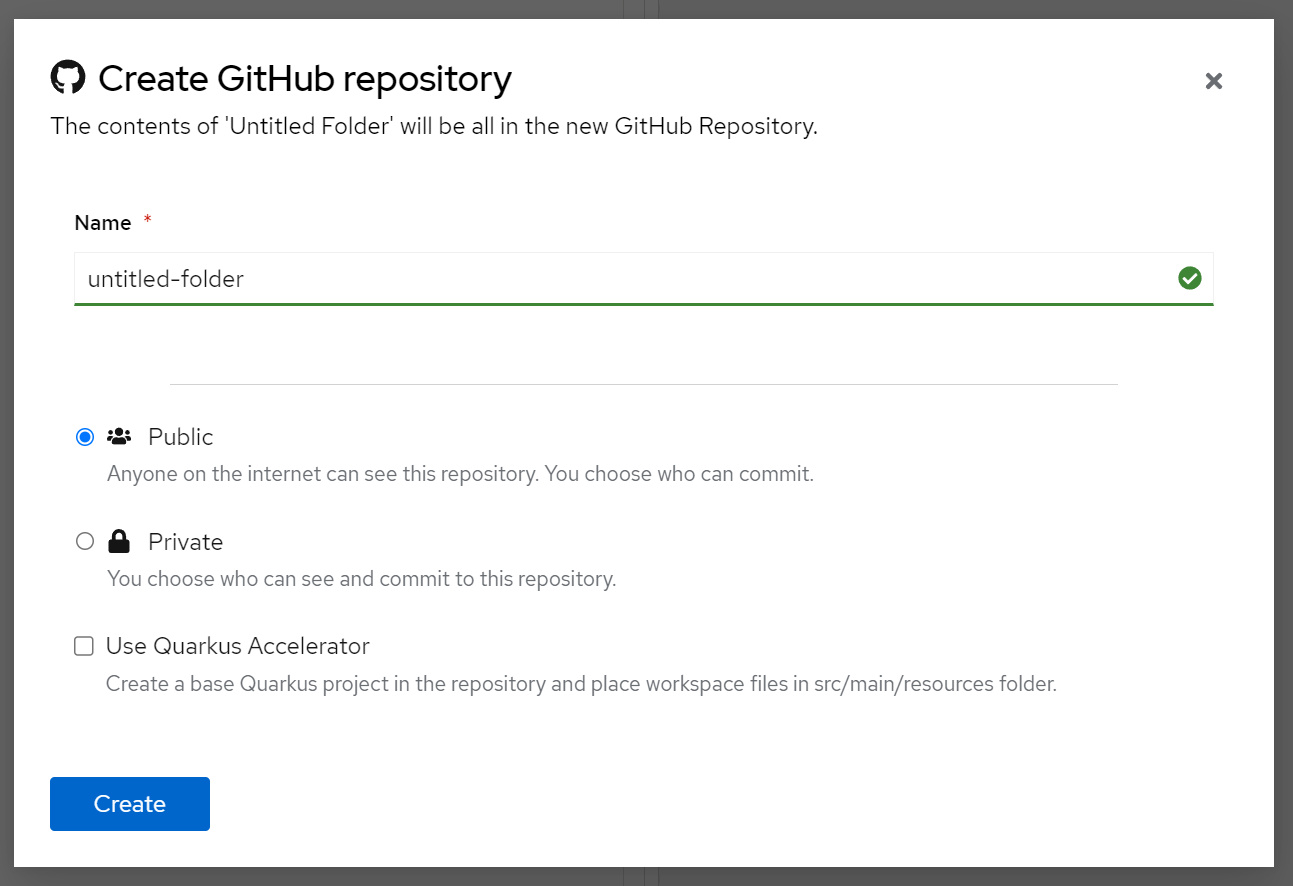Click the Public option label text

point(180,436)
